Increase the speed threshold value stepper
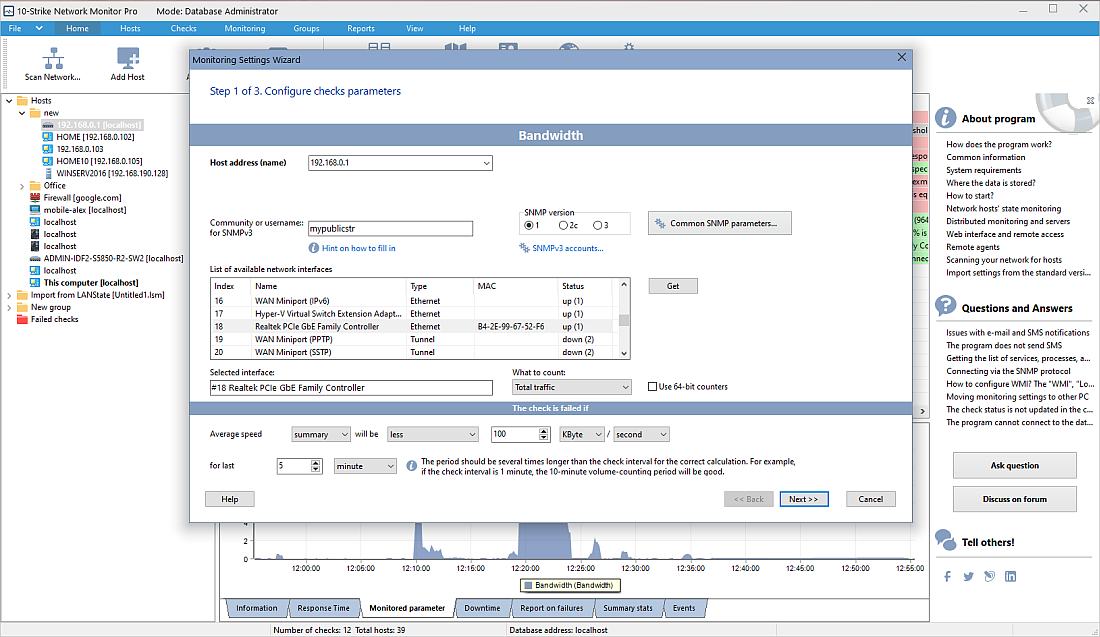 coord(544,431)
